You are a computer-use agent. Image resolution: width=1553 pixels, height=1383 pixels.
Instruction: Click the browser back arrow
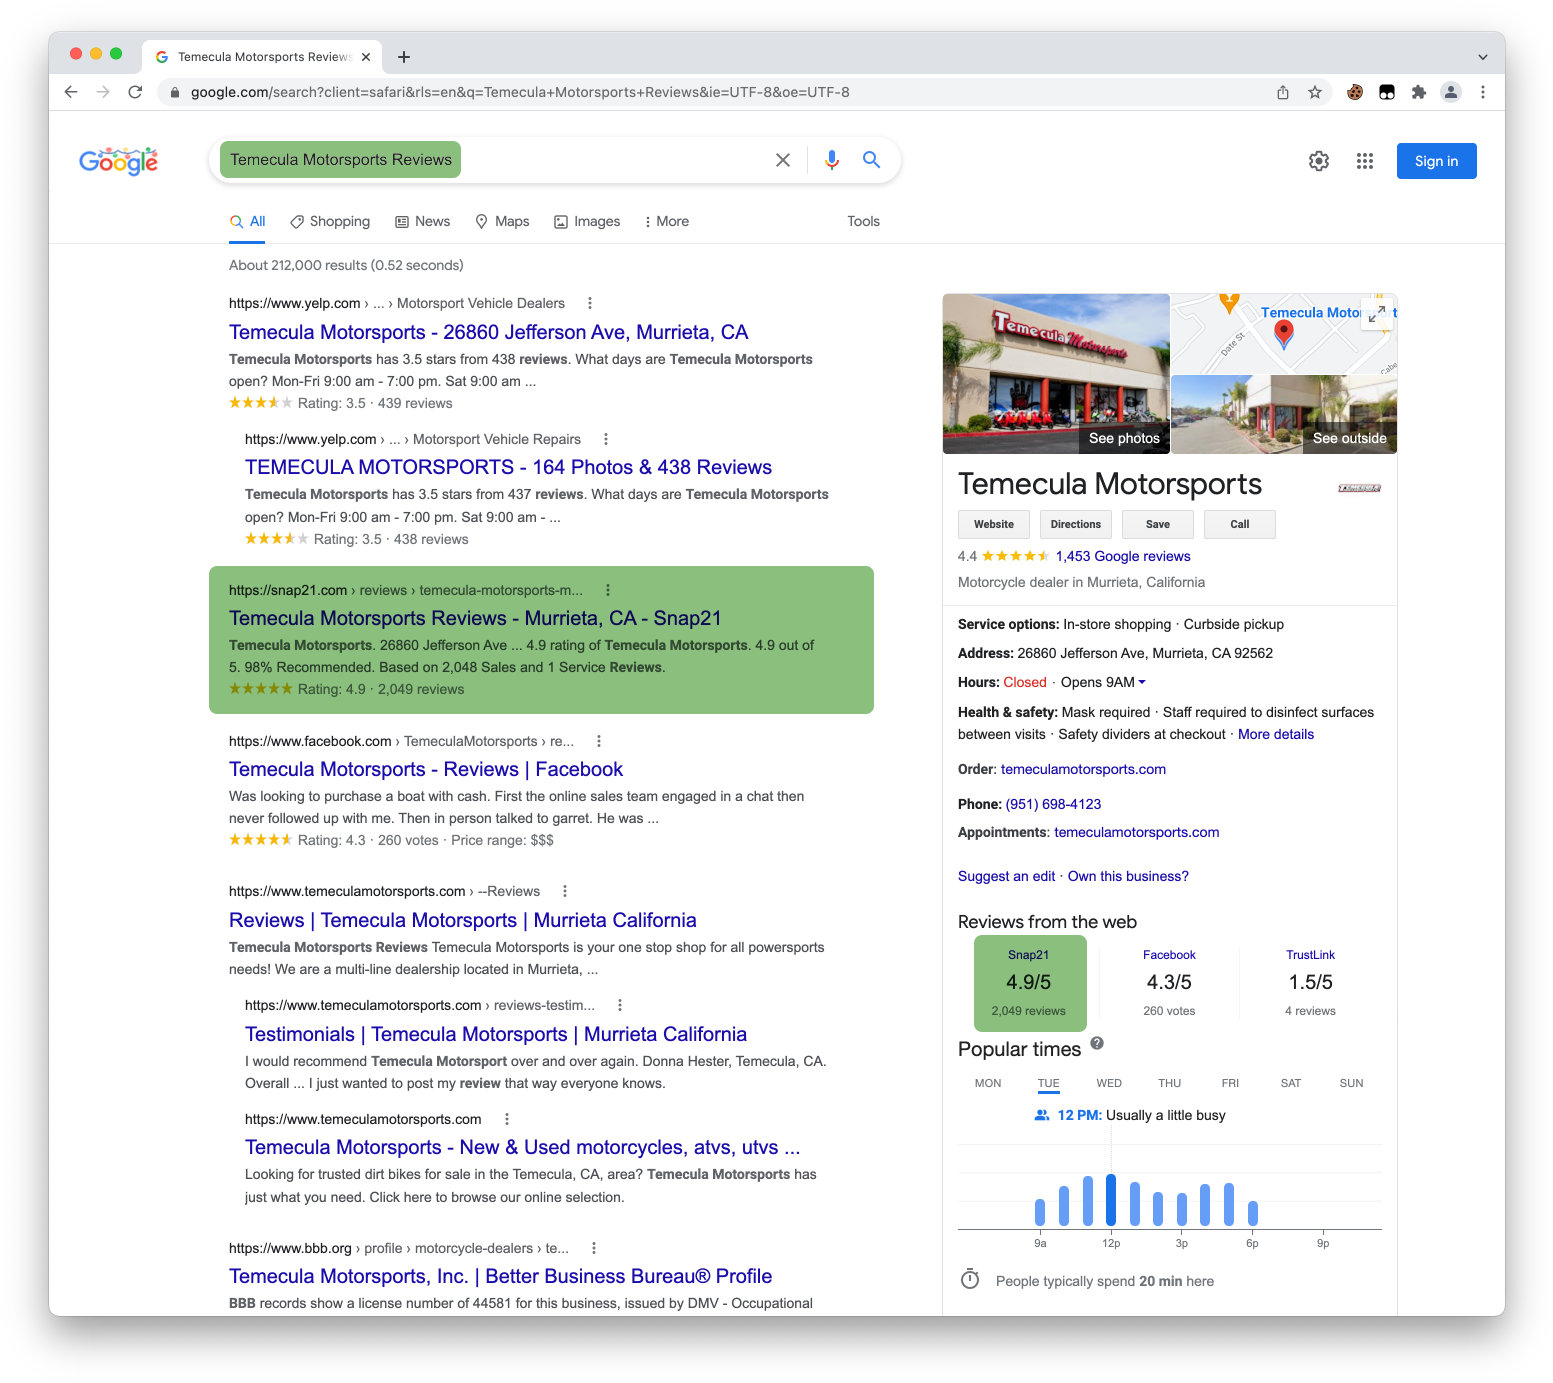(x=71, y=92)
